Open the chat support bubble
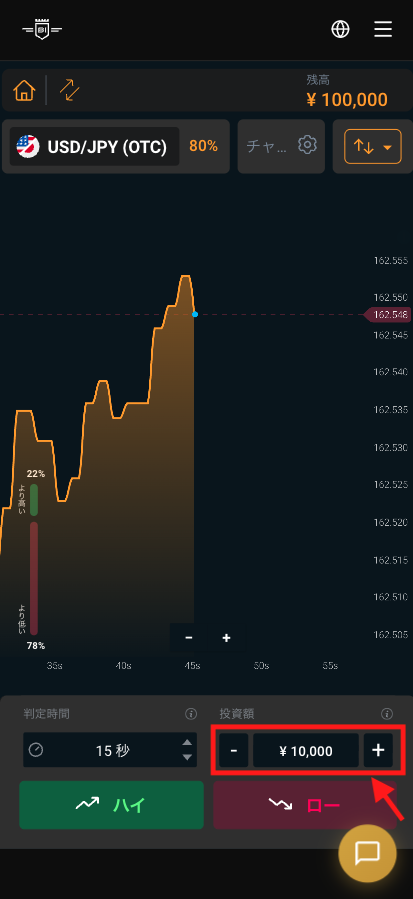413x899 pixels. pyautogui.click(x=367, y=854)
